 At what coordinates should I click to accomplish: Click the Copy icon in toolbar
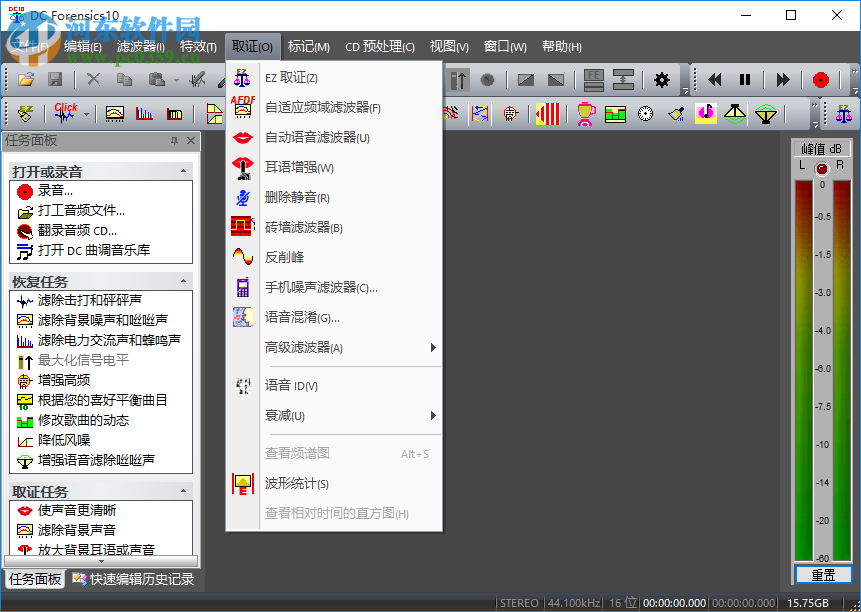coord(125,80)
